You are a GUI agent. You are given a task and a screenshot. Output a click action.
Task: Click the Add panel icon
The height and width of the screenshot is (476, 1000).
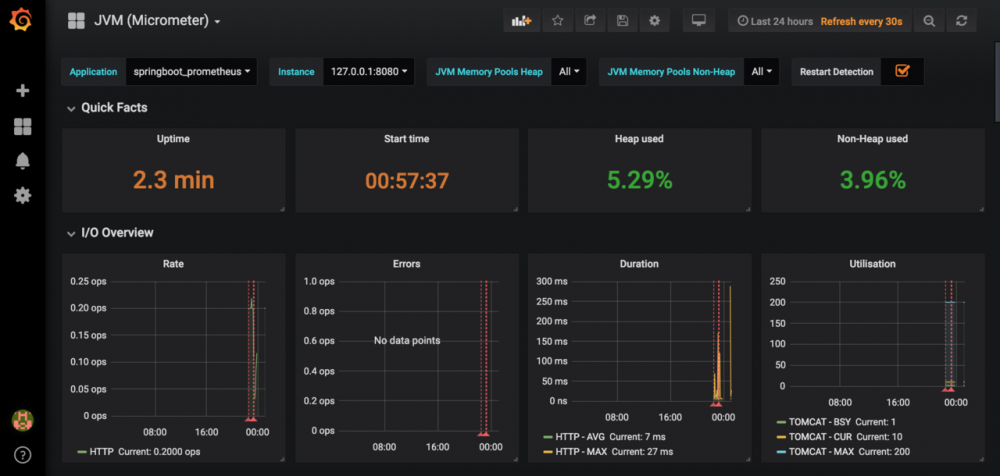click(521, 21)
